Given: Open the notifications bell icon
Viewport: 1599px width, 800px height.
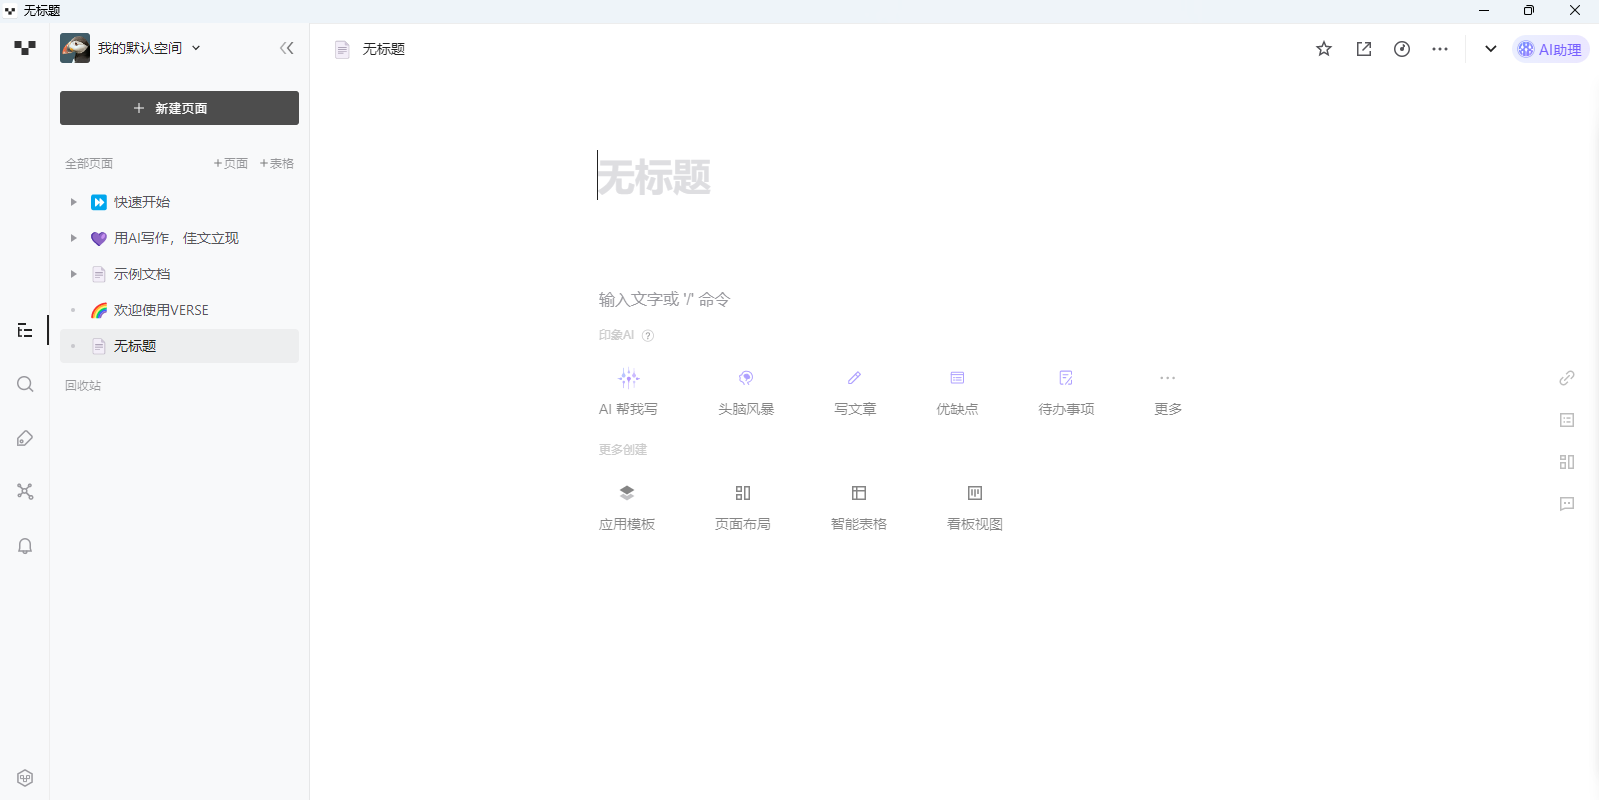Looking at the screenshot, I should (25, 546).
